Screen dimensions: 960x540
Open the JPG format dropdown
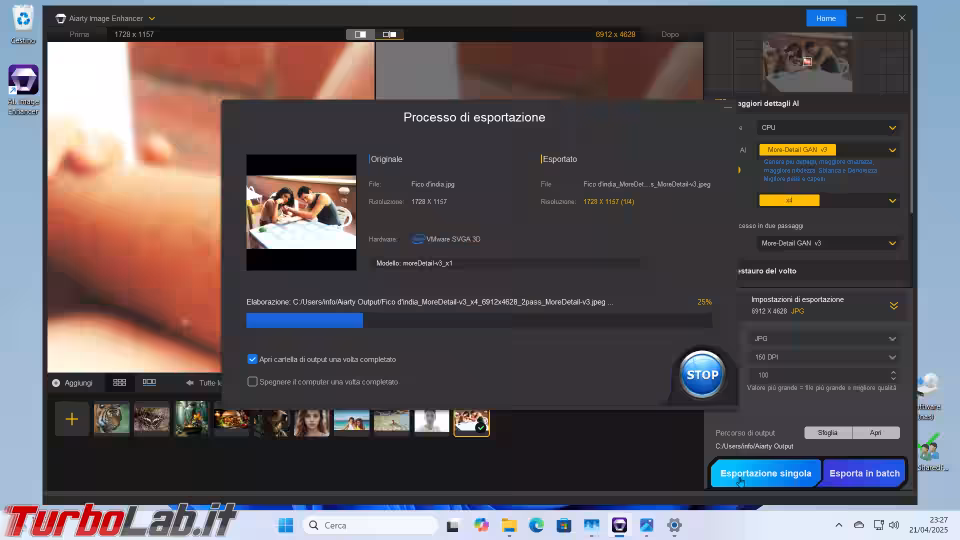(x=824, y=339)
